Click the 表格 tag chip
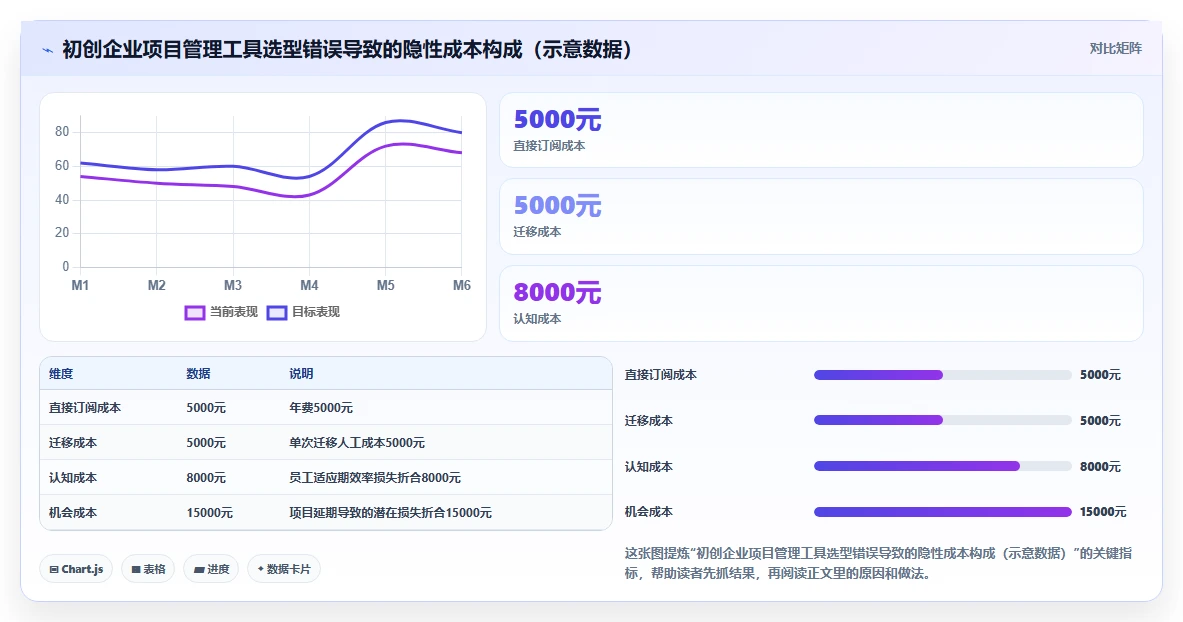Viewport: 1183px width, 622px height. [x=148, y=569]
